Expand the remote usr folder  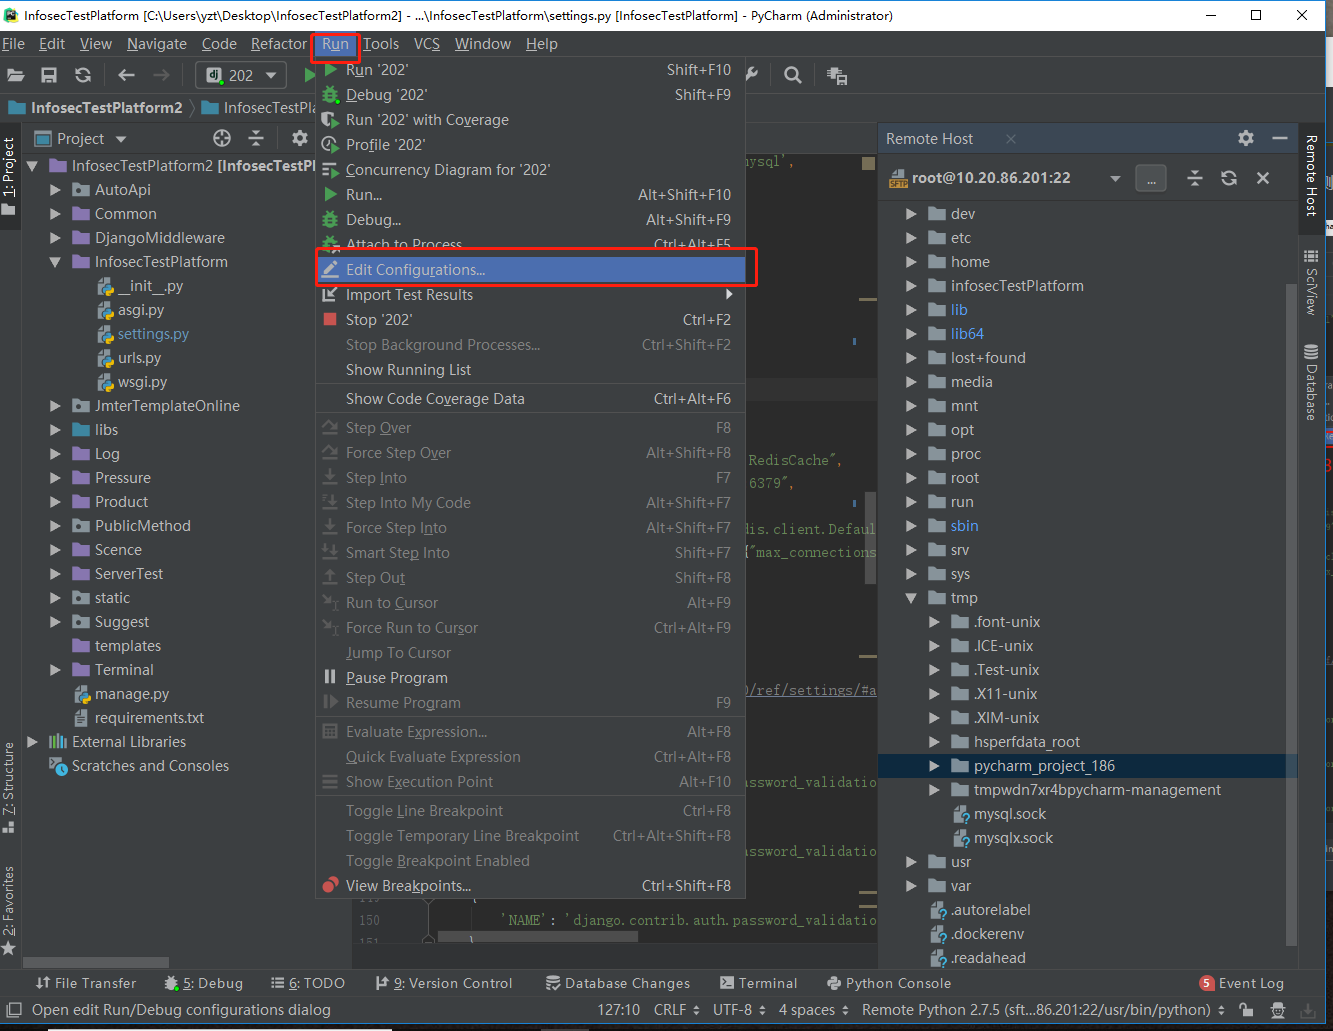pos(911,862)
